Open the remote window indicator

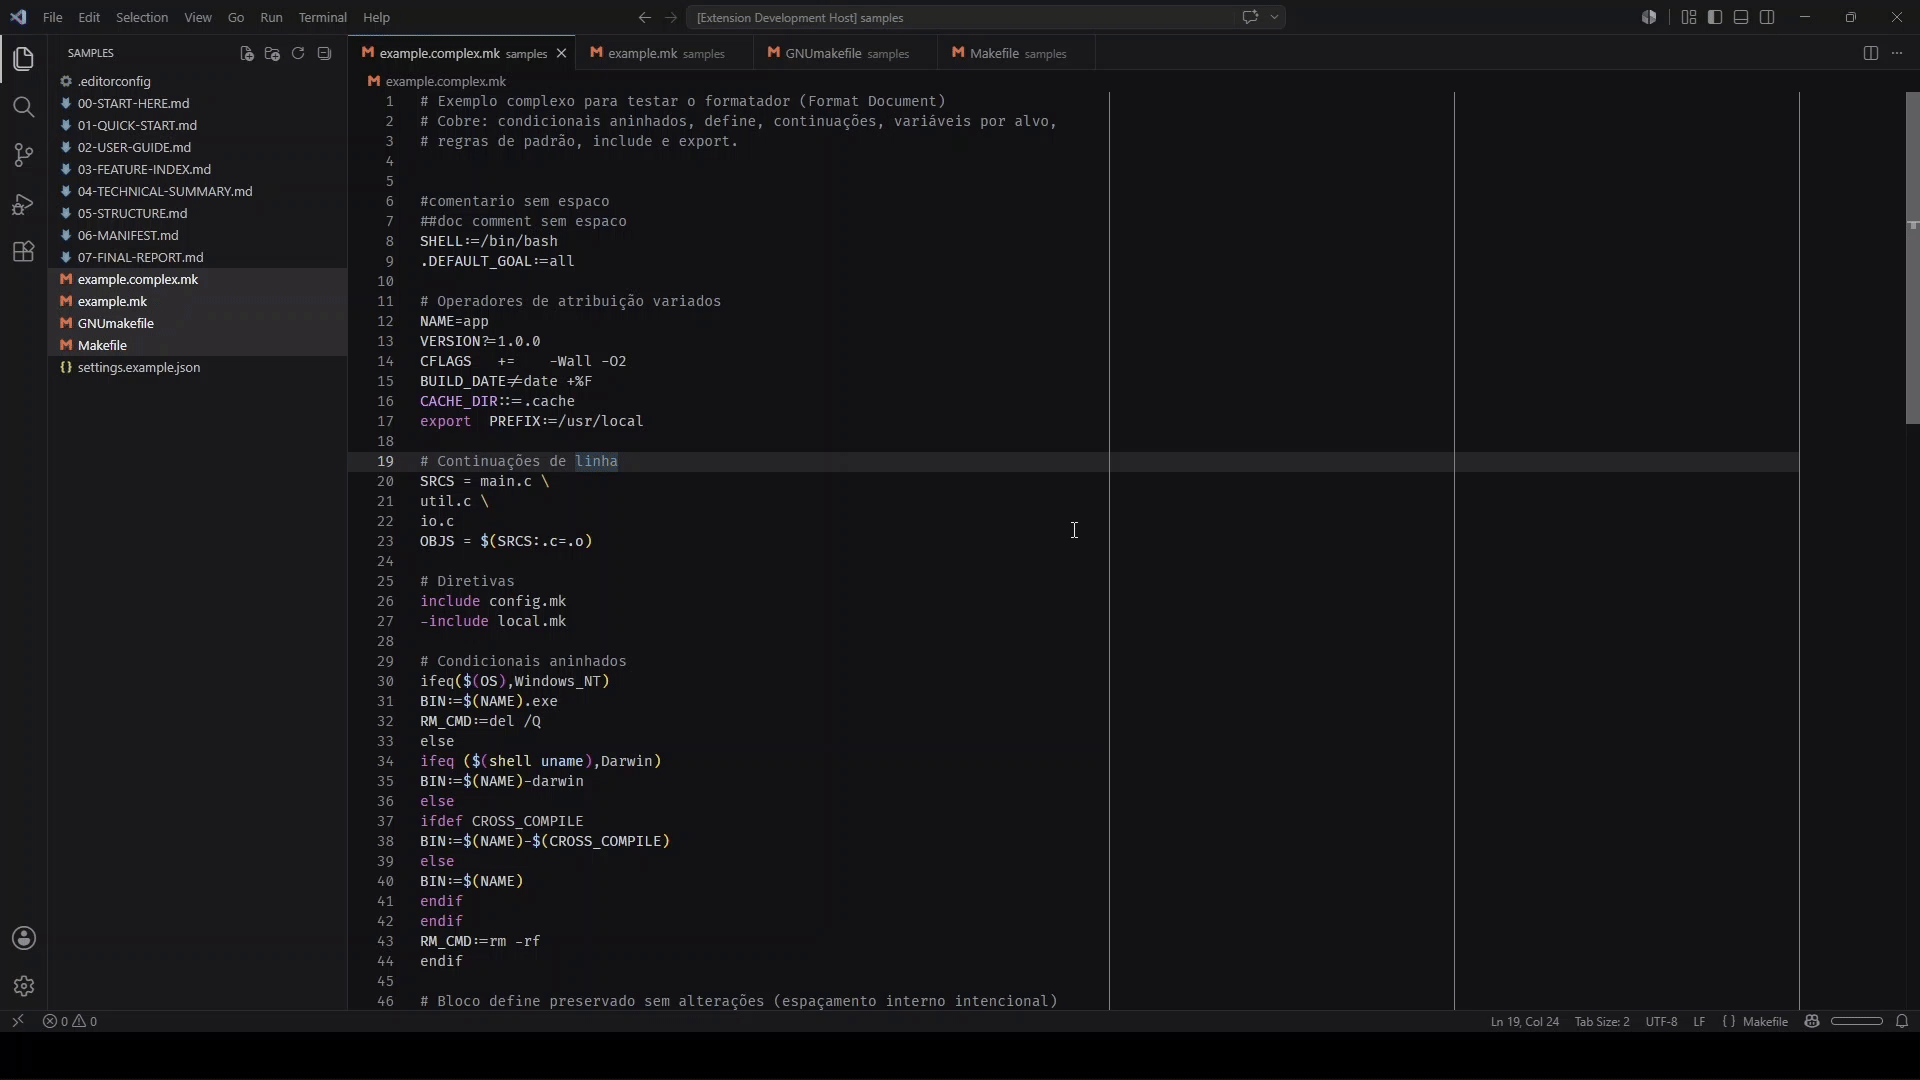tap(17, 1021)
